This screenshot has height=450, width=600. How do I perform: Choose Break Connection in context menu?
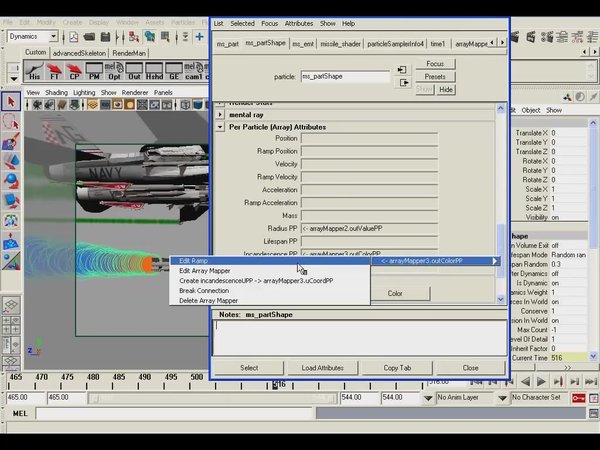pos(203,290)
